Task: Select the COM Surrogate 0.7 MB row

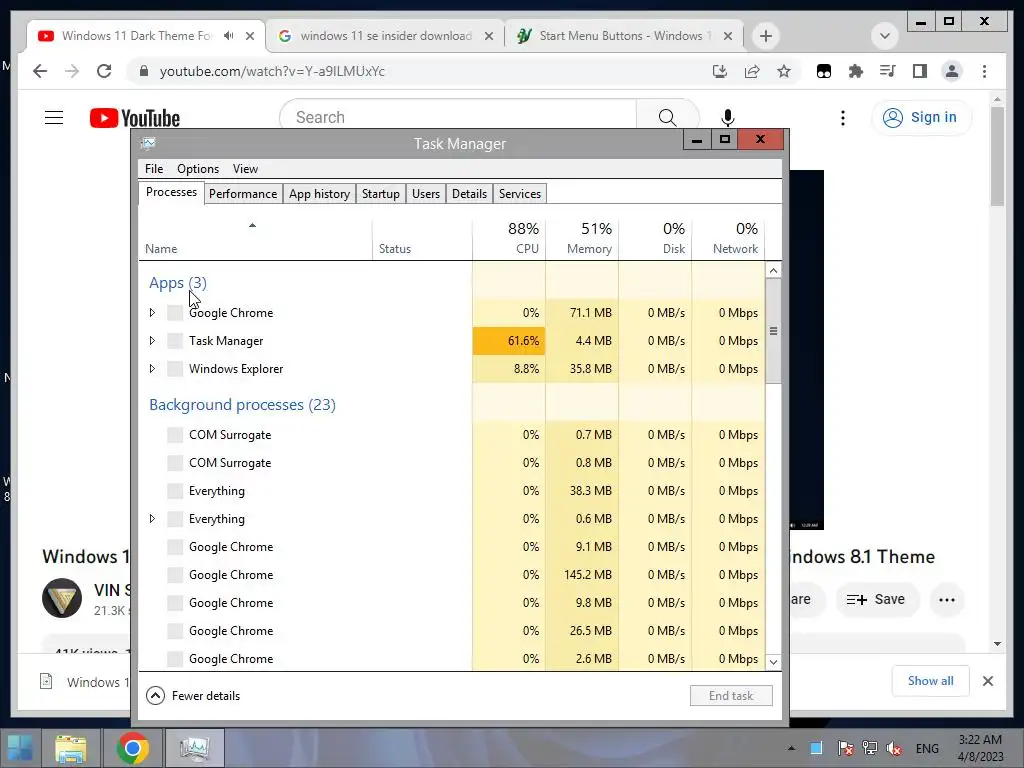Action: pyautogui.click(x=451, y=435)
